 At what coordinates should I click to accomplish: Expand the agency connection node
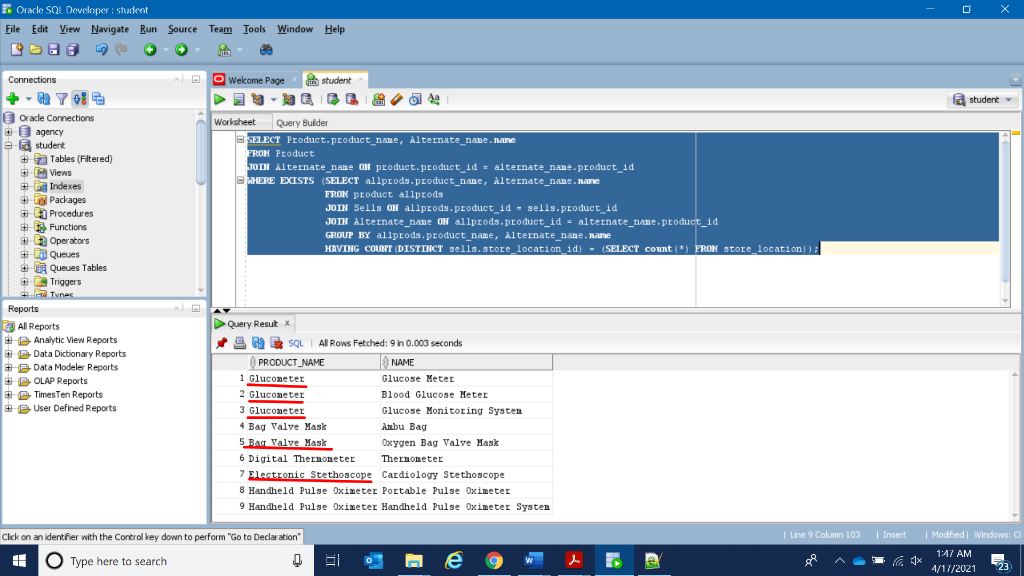click(8, 131)
